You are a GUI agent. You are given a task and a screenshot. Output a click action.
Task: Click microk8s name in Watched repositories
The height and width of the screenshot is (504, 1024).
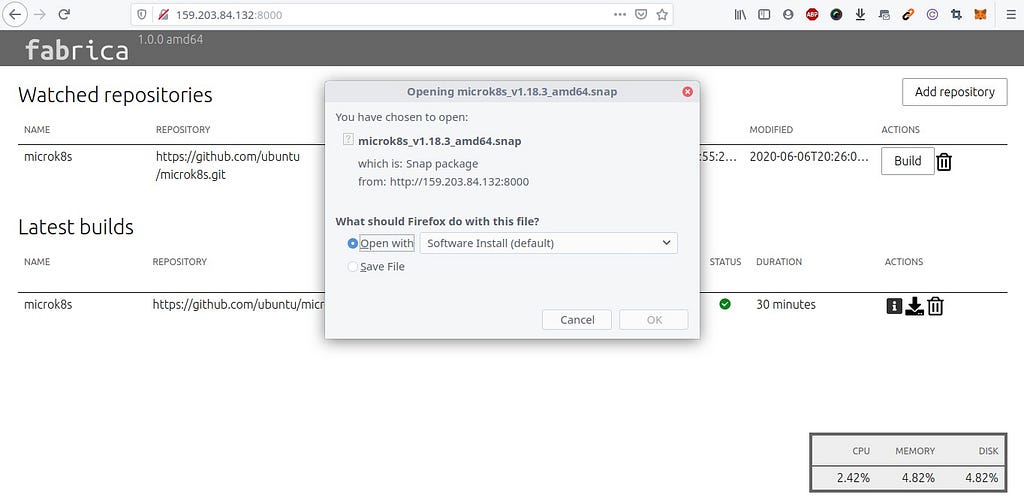[48, 157]
